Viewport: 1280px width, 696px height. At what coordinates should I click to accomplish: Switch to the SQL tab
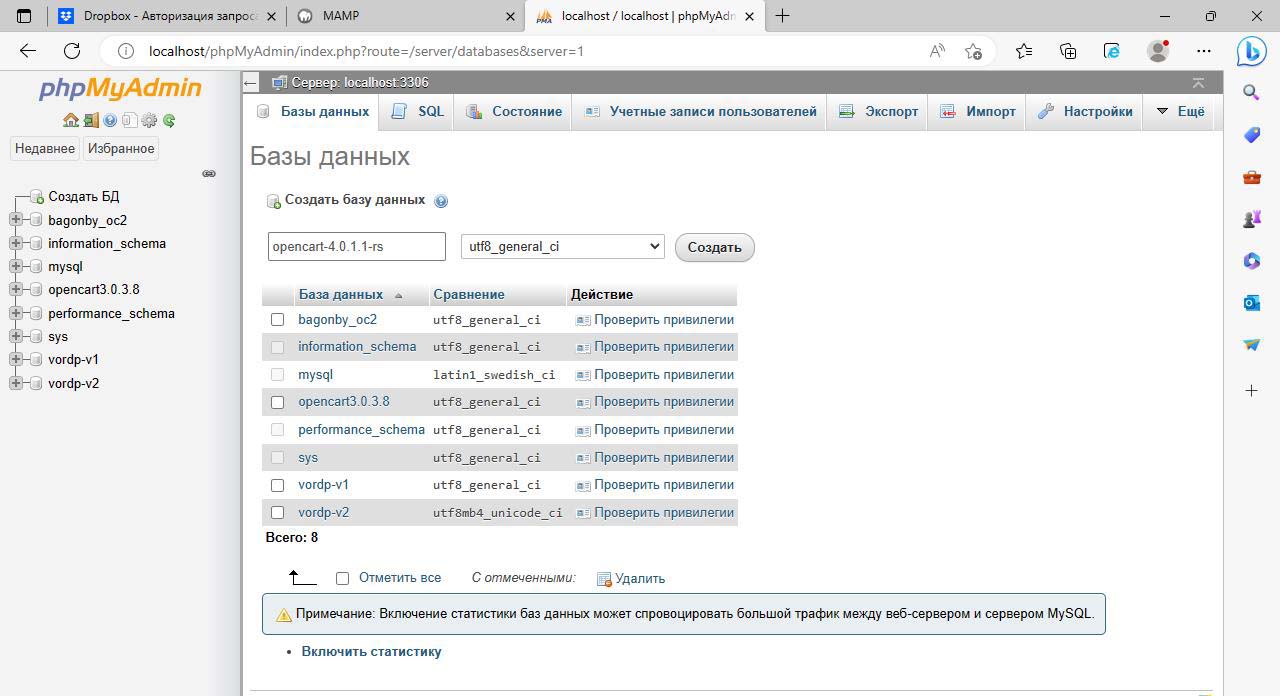(419, 112)
